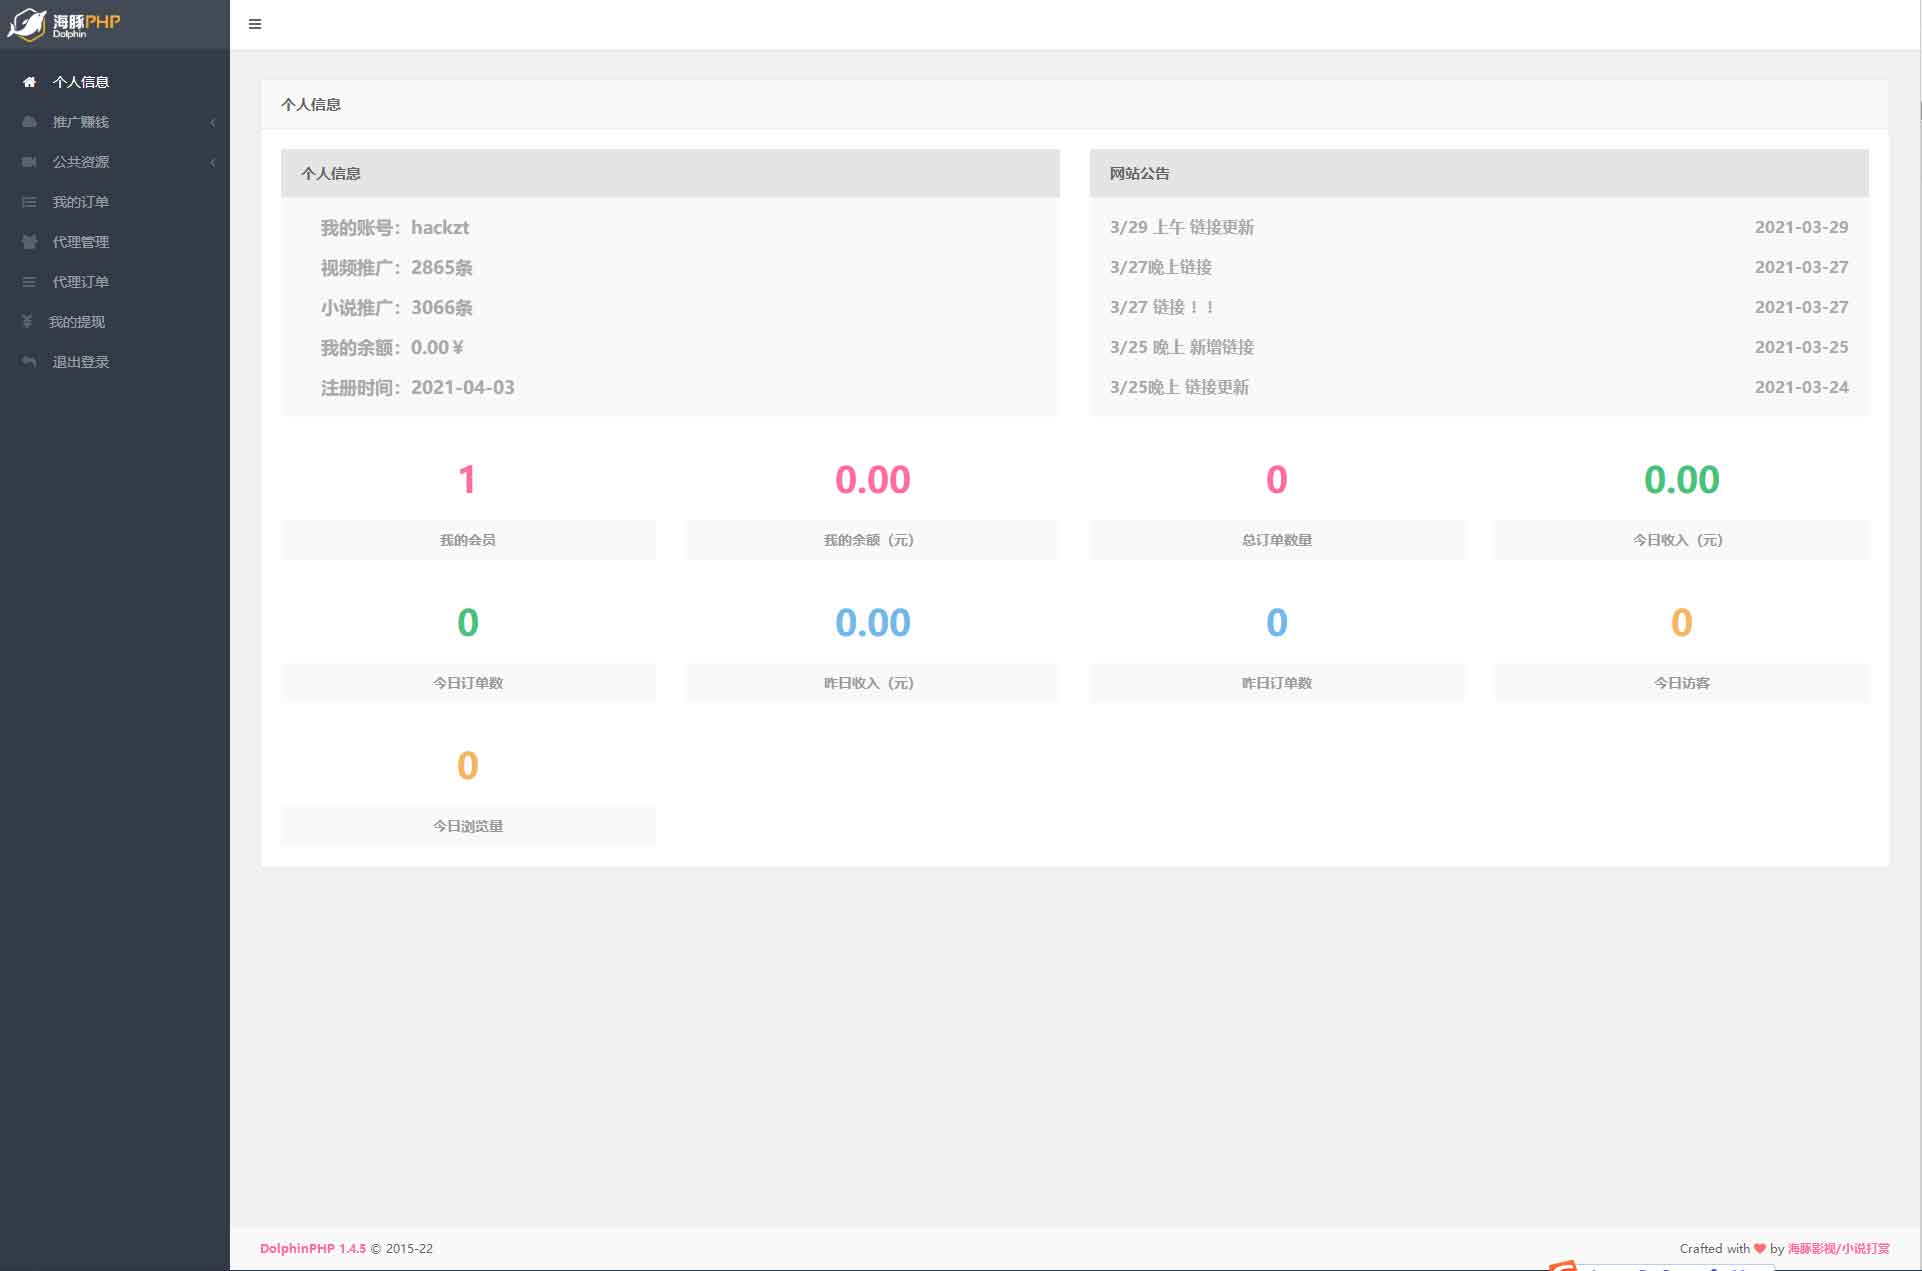
Task: Click the announcement date 2021-03-25
Action: pos(1801,347)
